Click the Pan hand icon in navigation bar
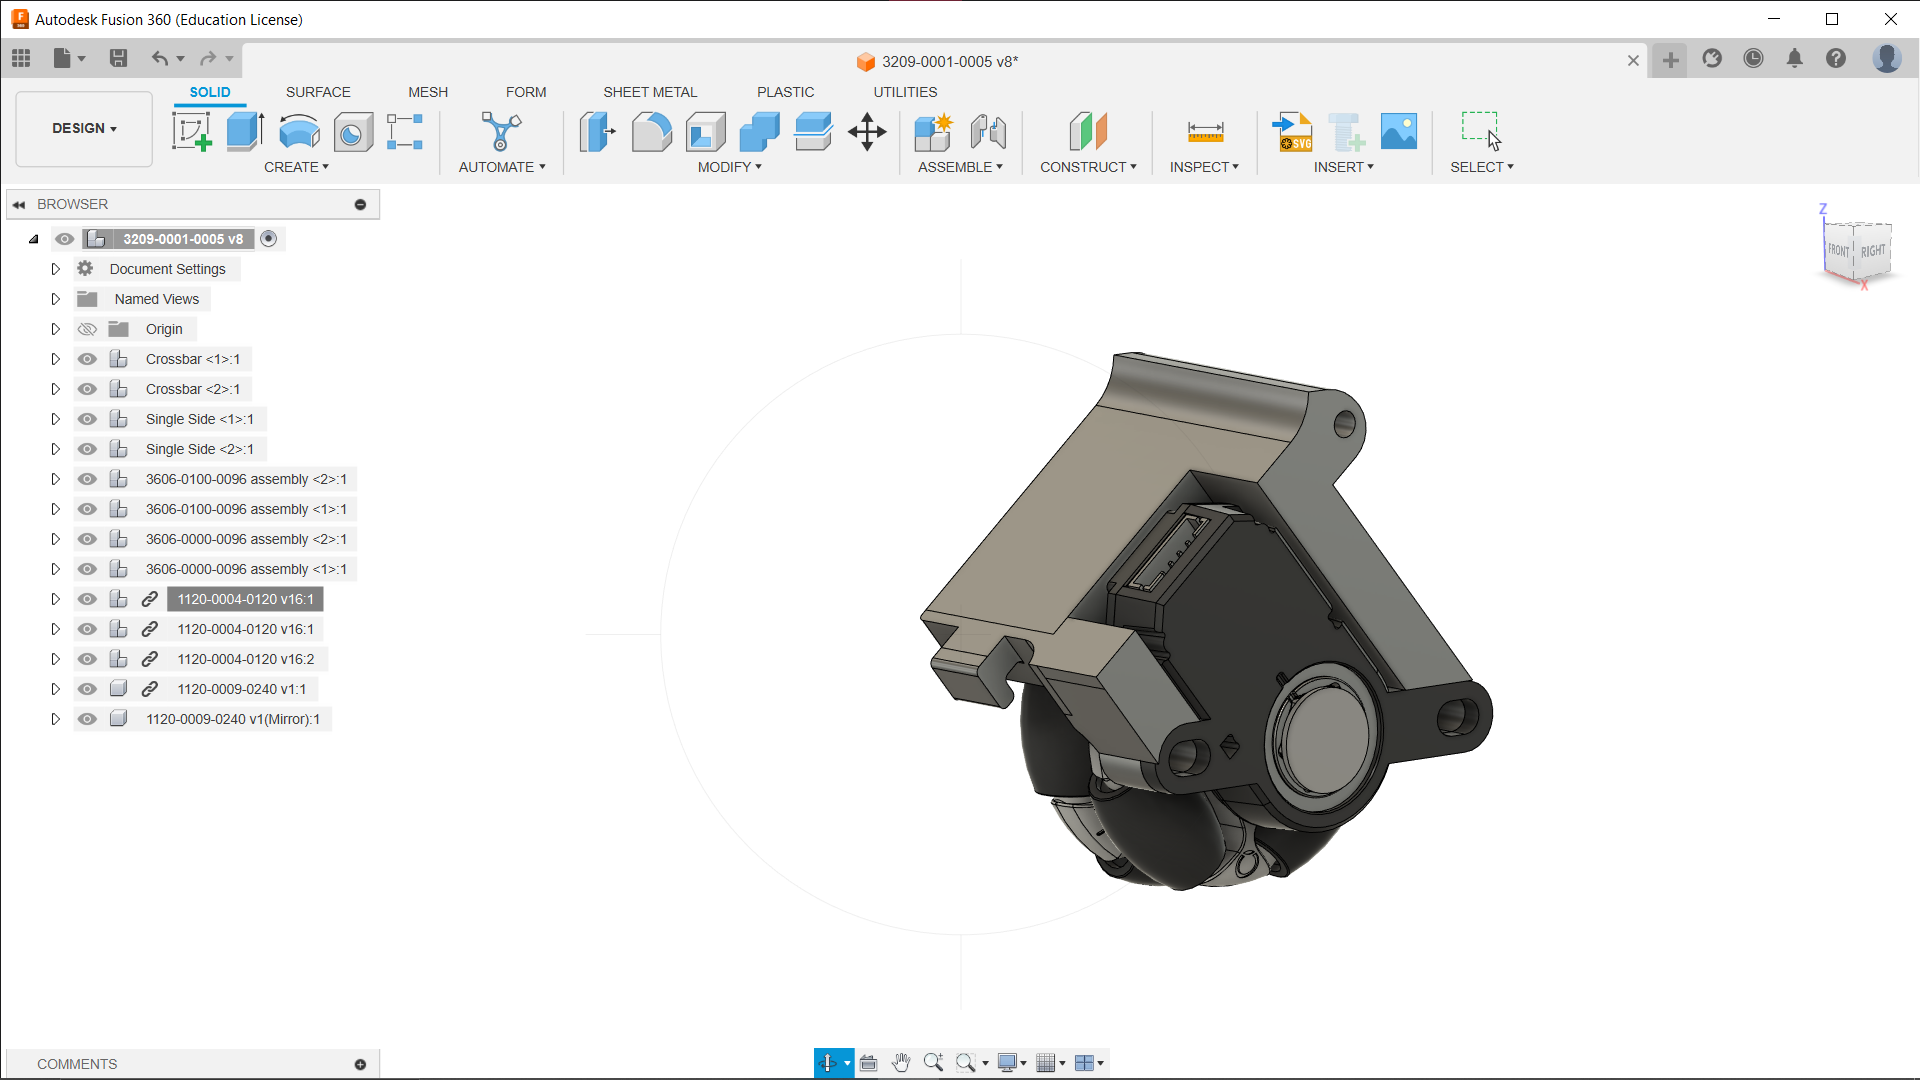1920x1080 pixels. tap(901, 1063)
